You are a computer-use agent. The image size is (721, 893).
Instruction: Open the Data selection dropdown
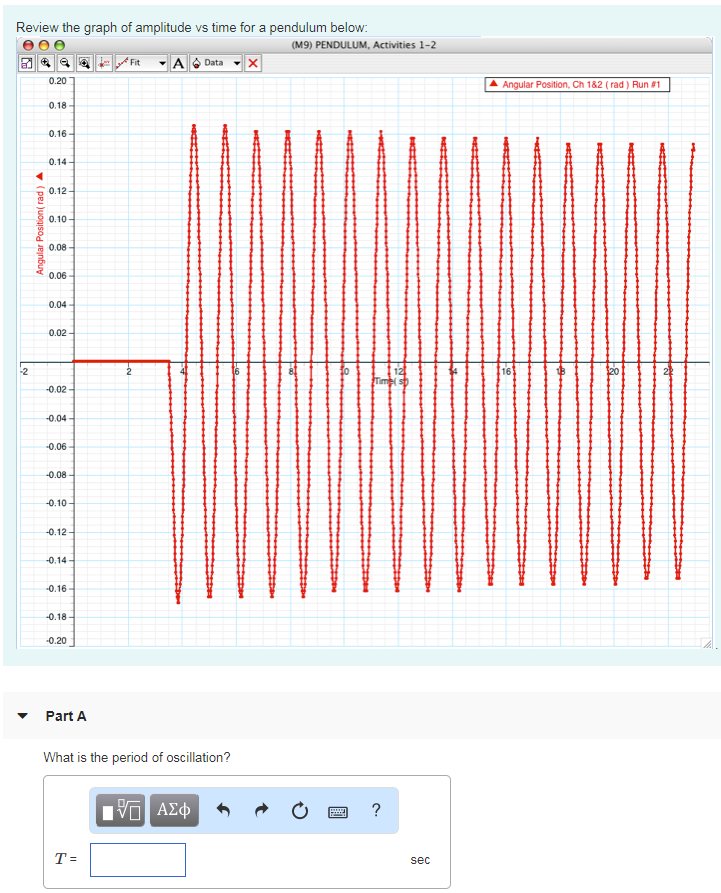click(216, 63)
